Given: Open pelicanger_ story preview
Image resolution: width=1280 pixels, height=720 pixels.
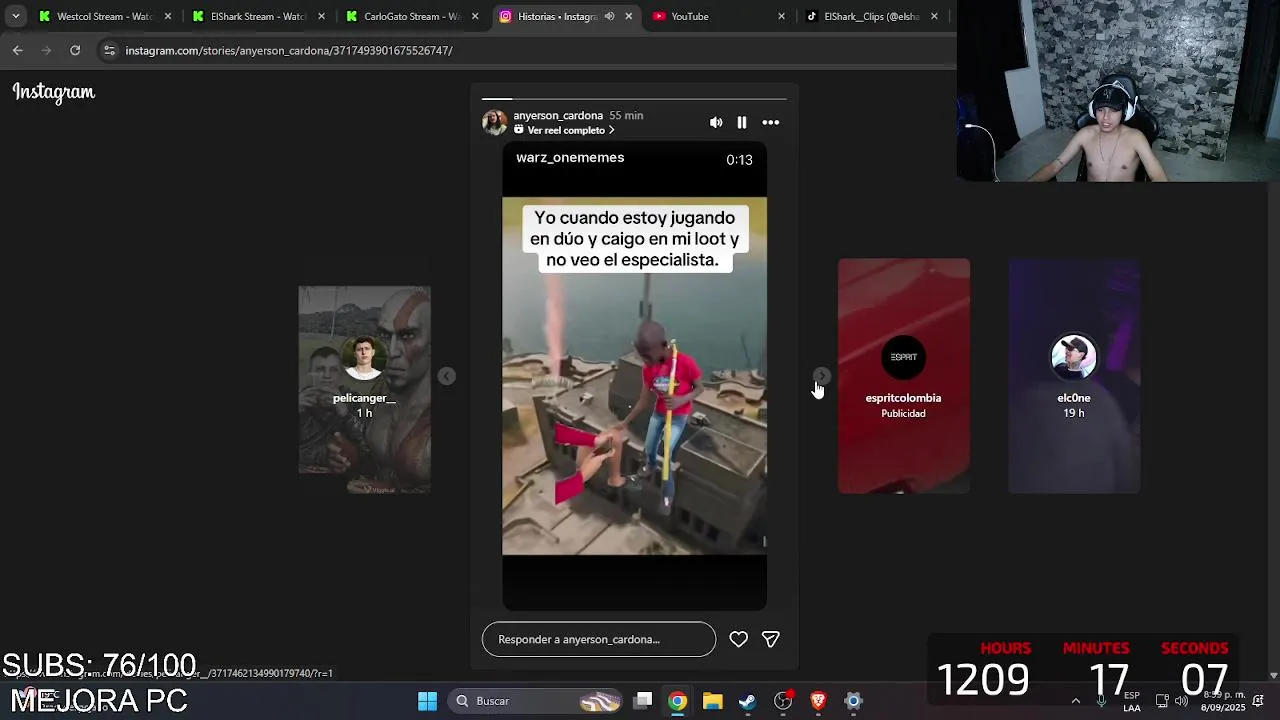Looking at the screenshot, I should tap(364, 390).
